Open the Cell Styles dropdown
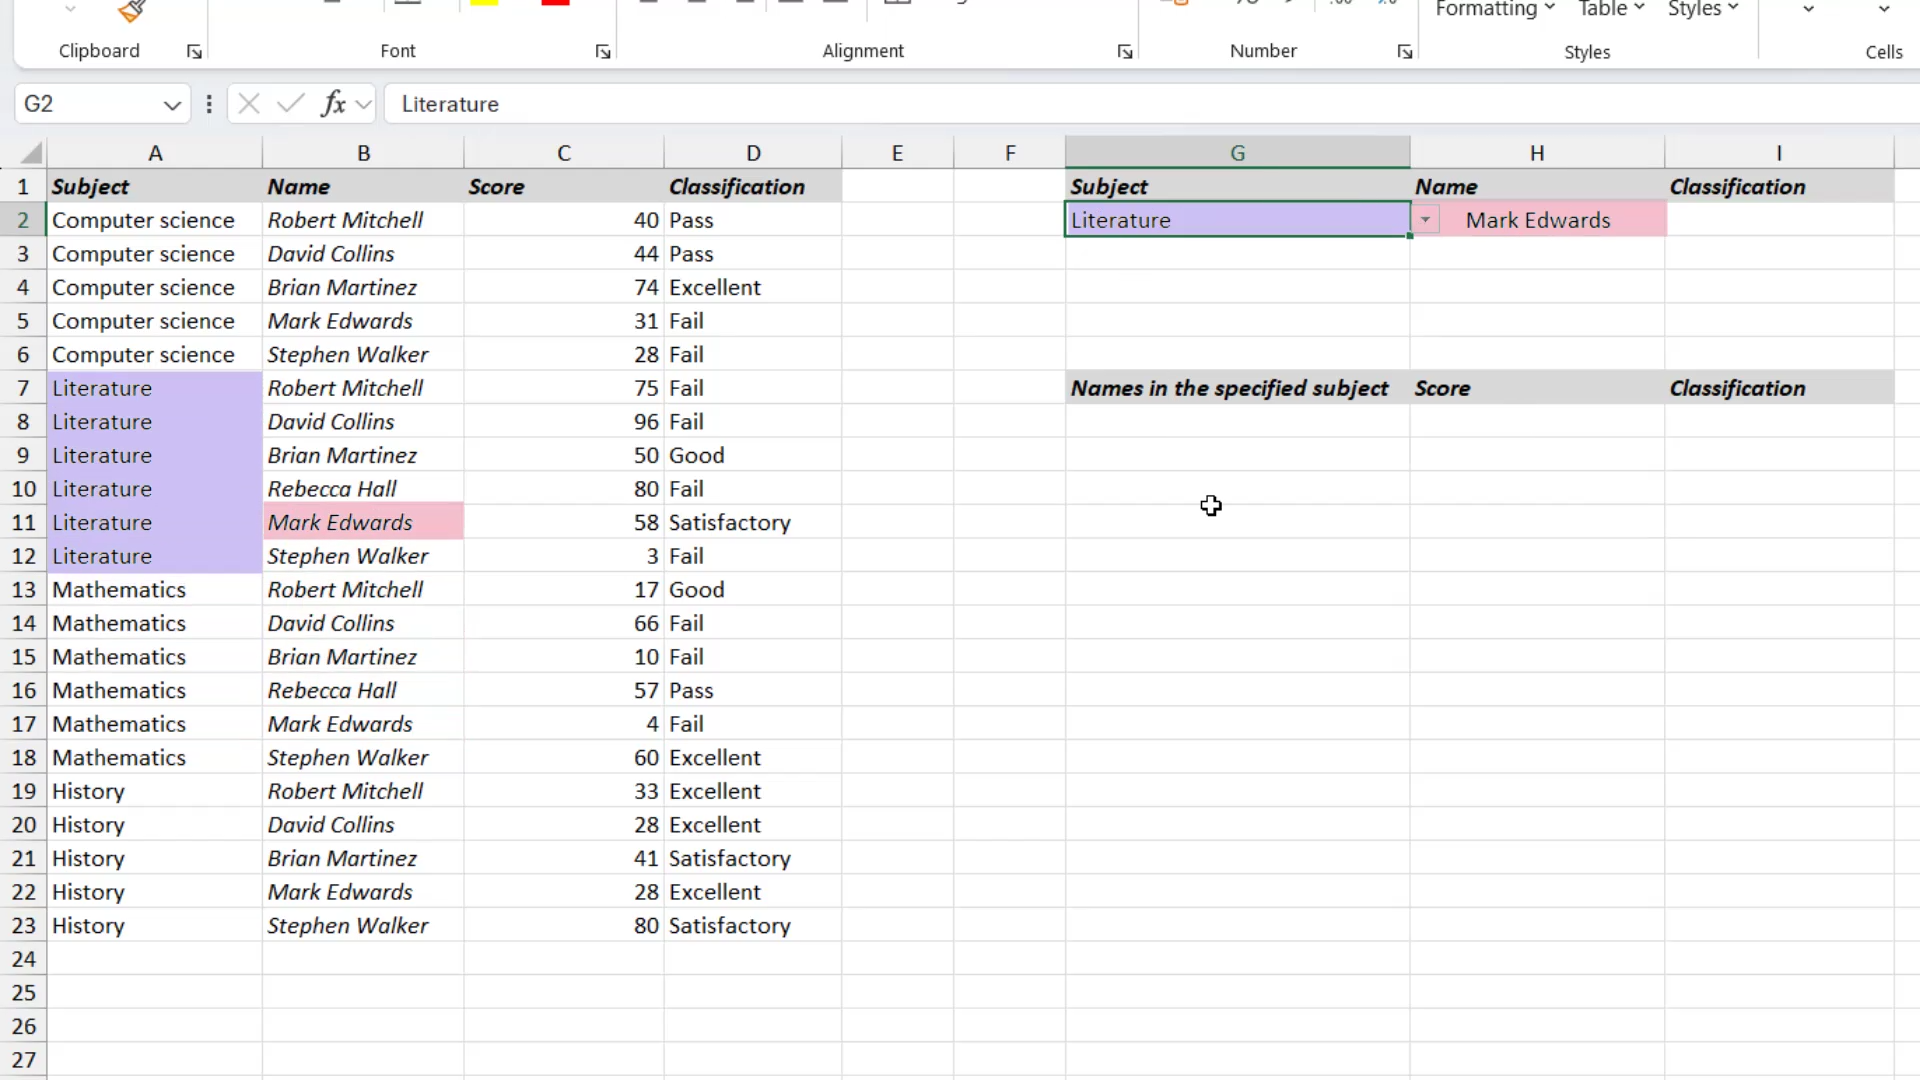This screenshot has height=1080, width=1920. coord(1703,9)
